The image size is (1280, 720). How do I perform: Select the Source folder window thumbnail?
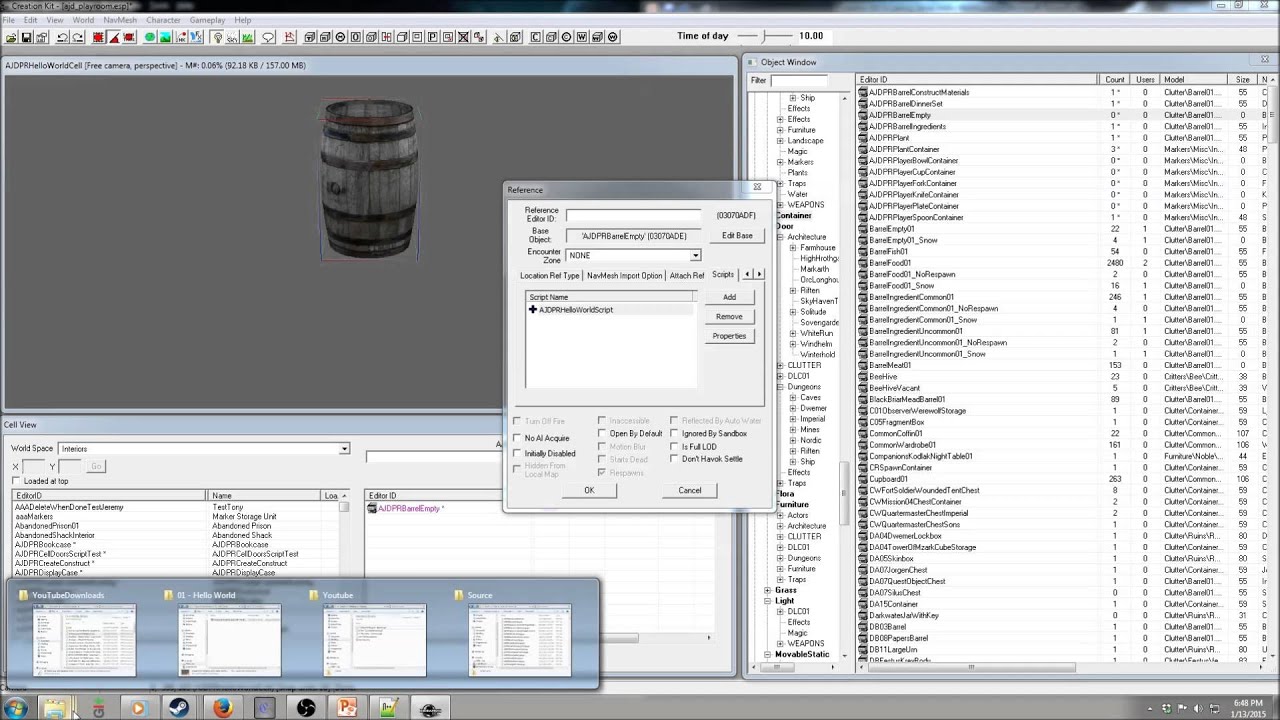(519, 633)
